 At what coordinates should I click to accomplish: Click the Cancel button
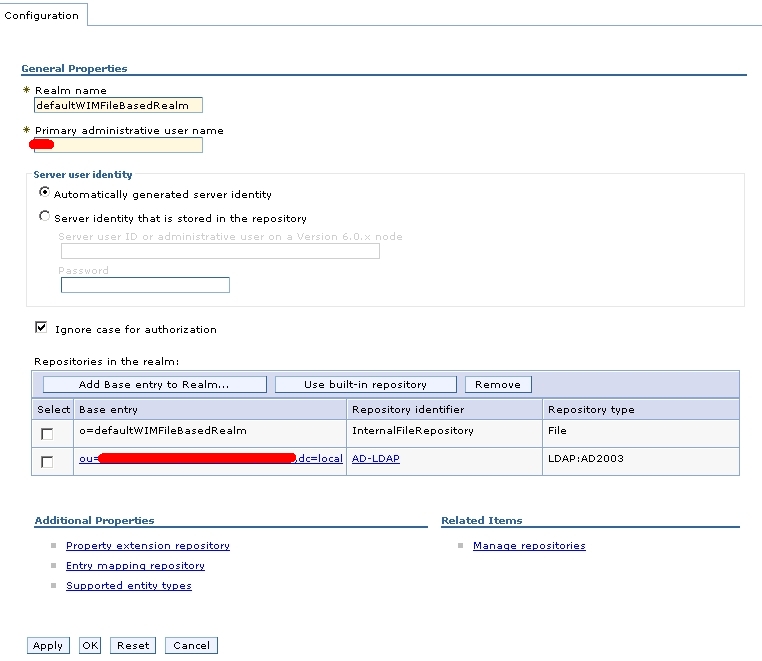[x=191, y=645]
